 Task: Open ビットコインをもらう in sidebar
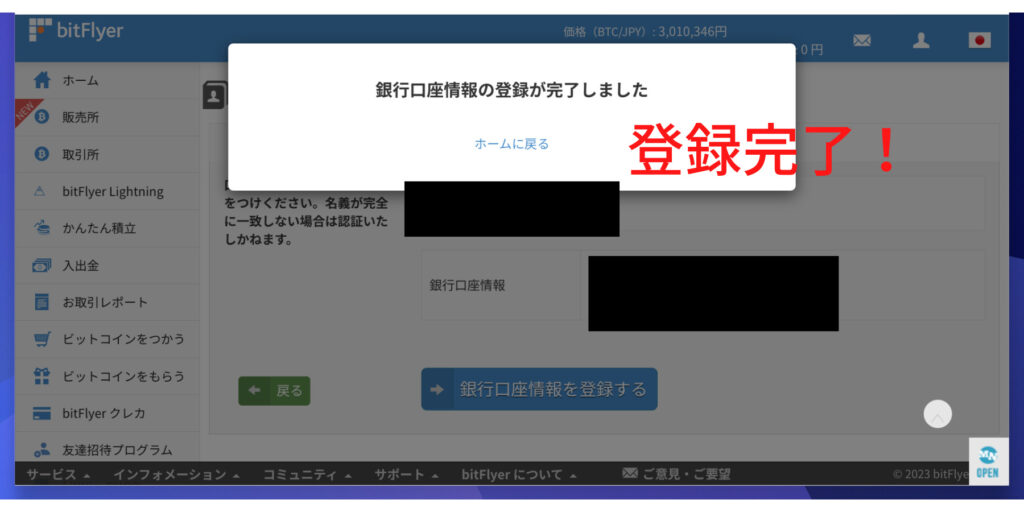[x=107, y=376]
